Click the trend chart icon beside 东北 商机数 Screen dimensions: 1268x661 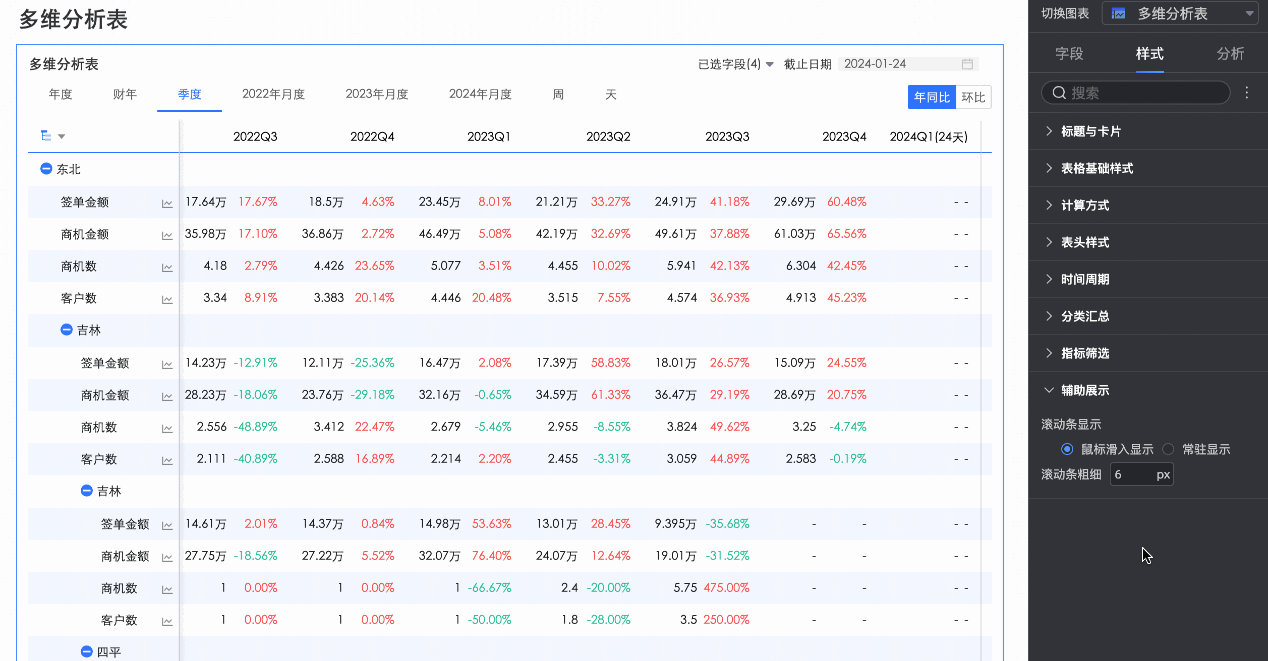pos(167,267)
